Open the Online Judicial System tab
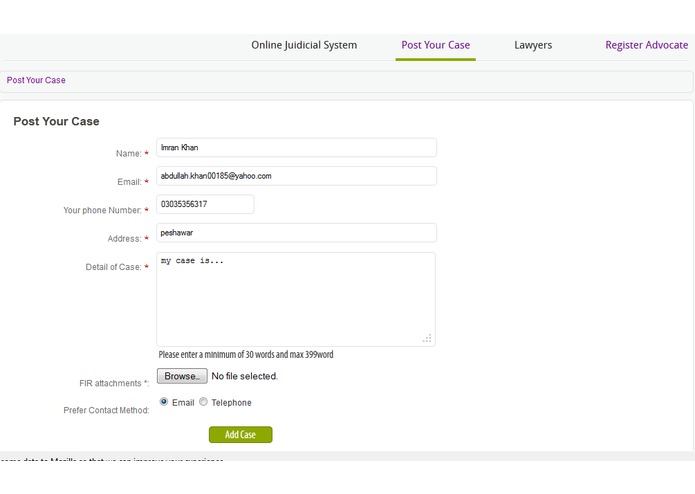This screenshot has height=494, width=695. pos(304,45)
